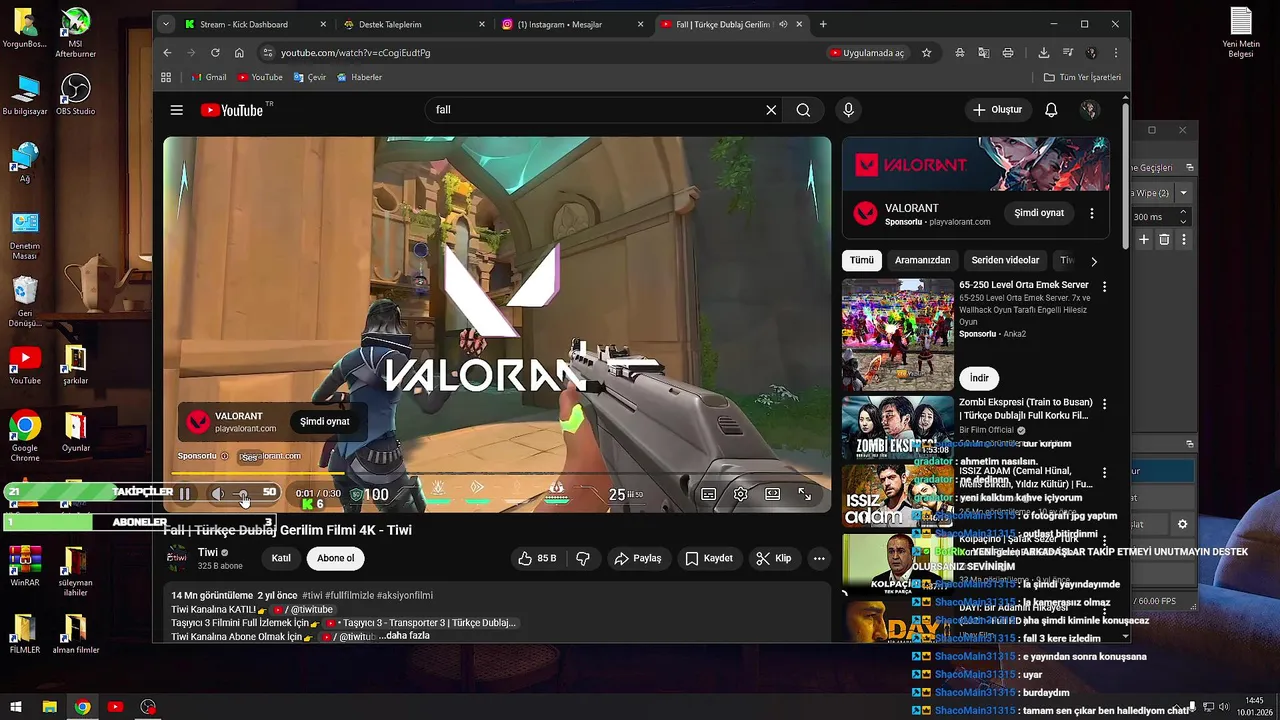Open the Tiwi channel avatar
1280x720 pixels.
click(177, 557)
